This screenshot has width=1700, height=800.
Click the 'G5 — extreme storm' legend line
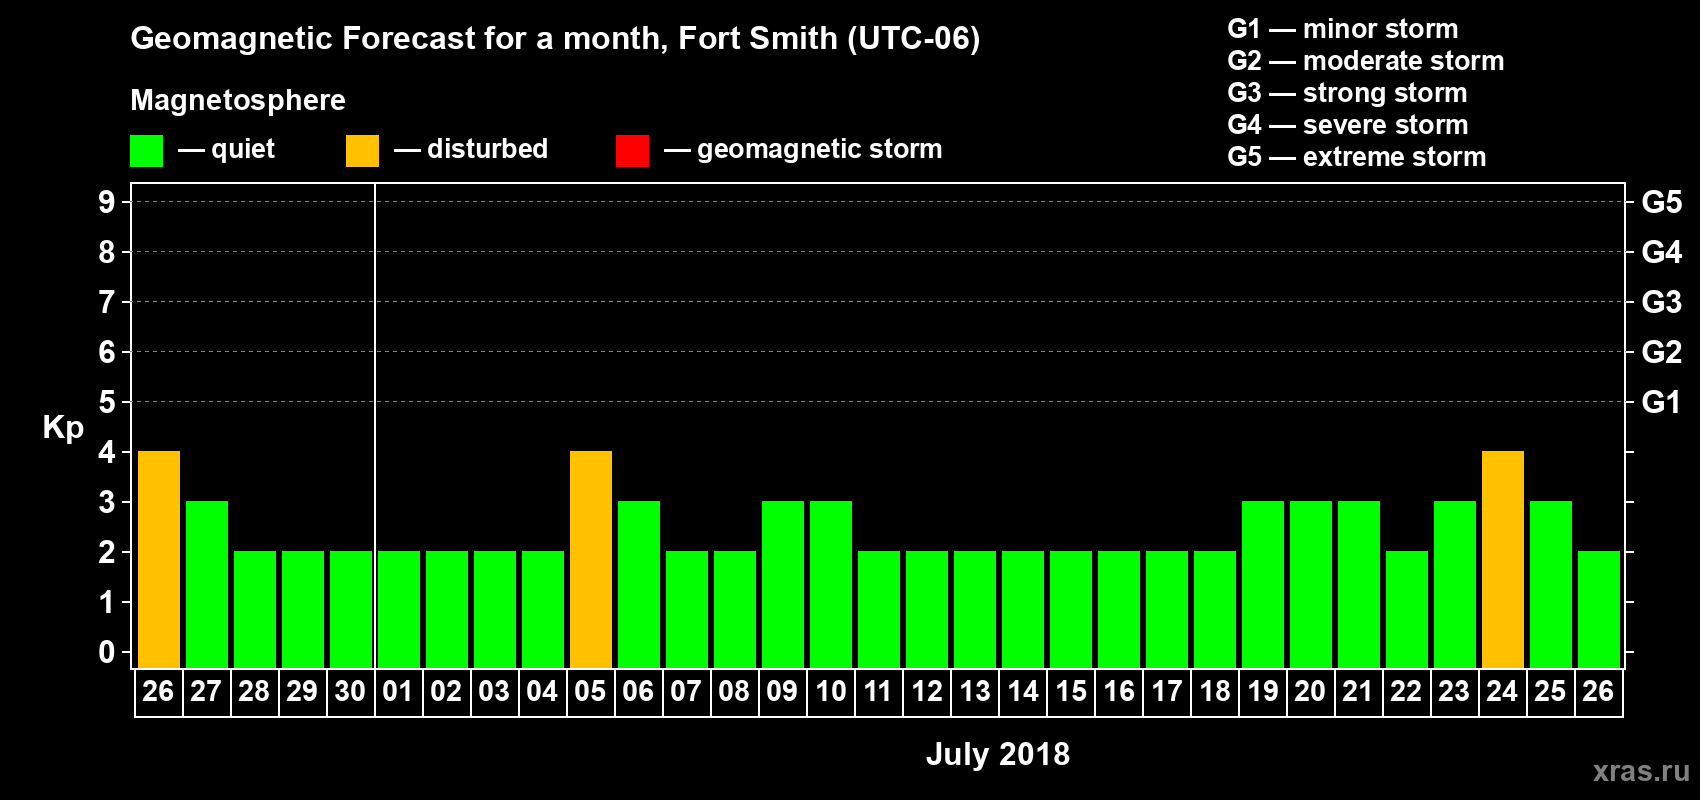[1357, 157]
